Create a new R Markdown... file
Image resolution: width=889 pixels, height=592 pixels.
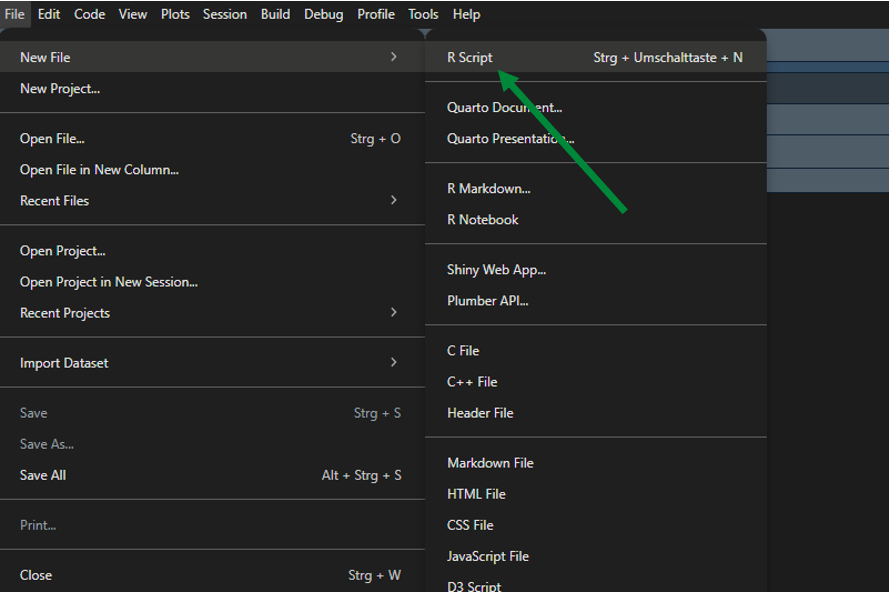coord(596,188)
